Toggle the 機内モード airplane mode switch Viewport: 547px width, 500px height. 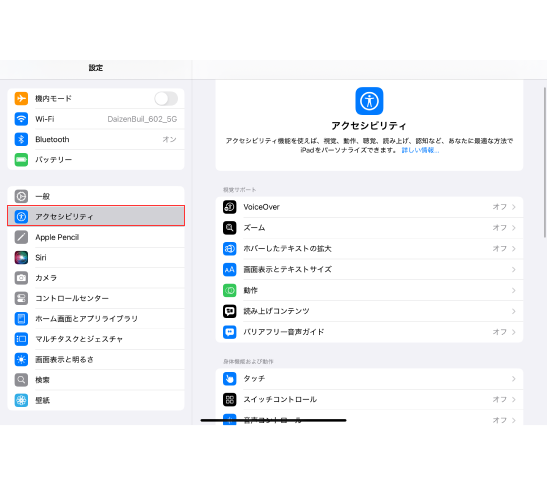[x=166, y=99]
